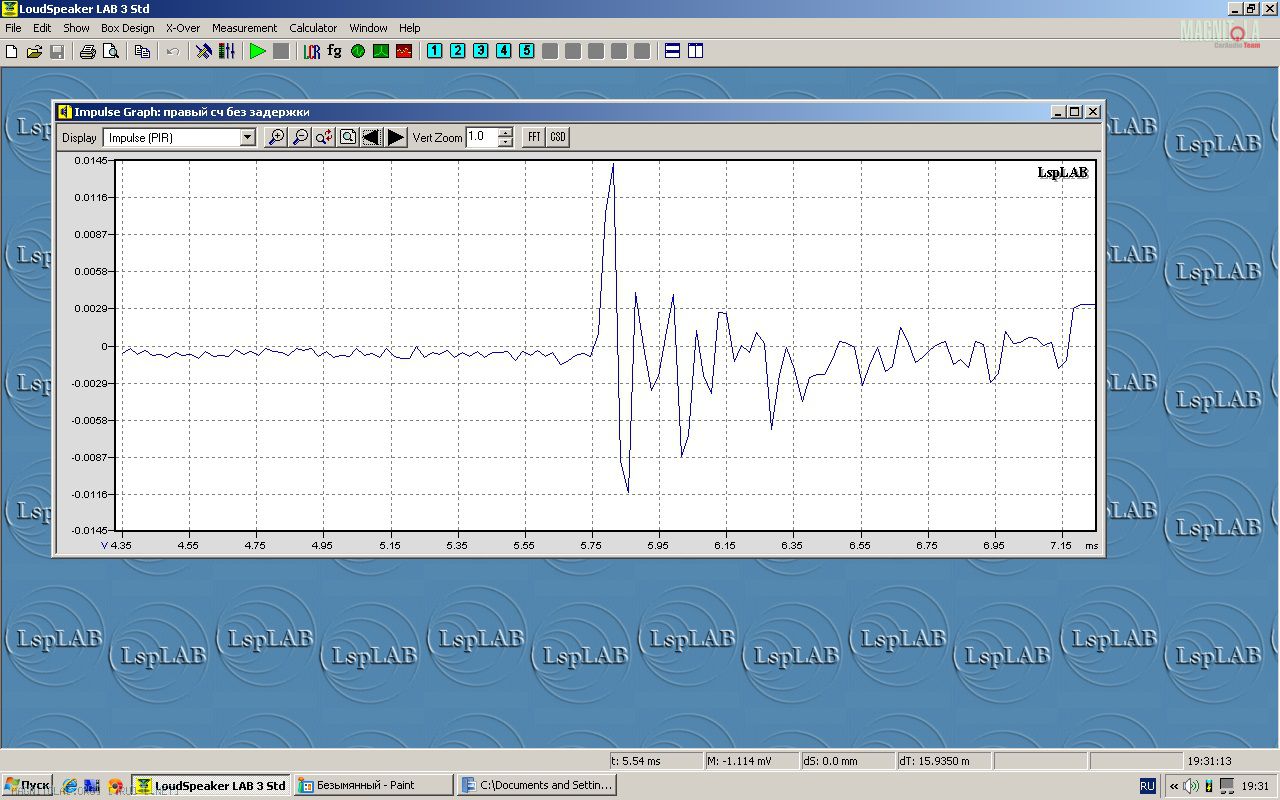Click the save floppy disk icon

tap(57, 51)
